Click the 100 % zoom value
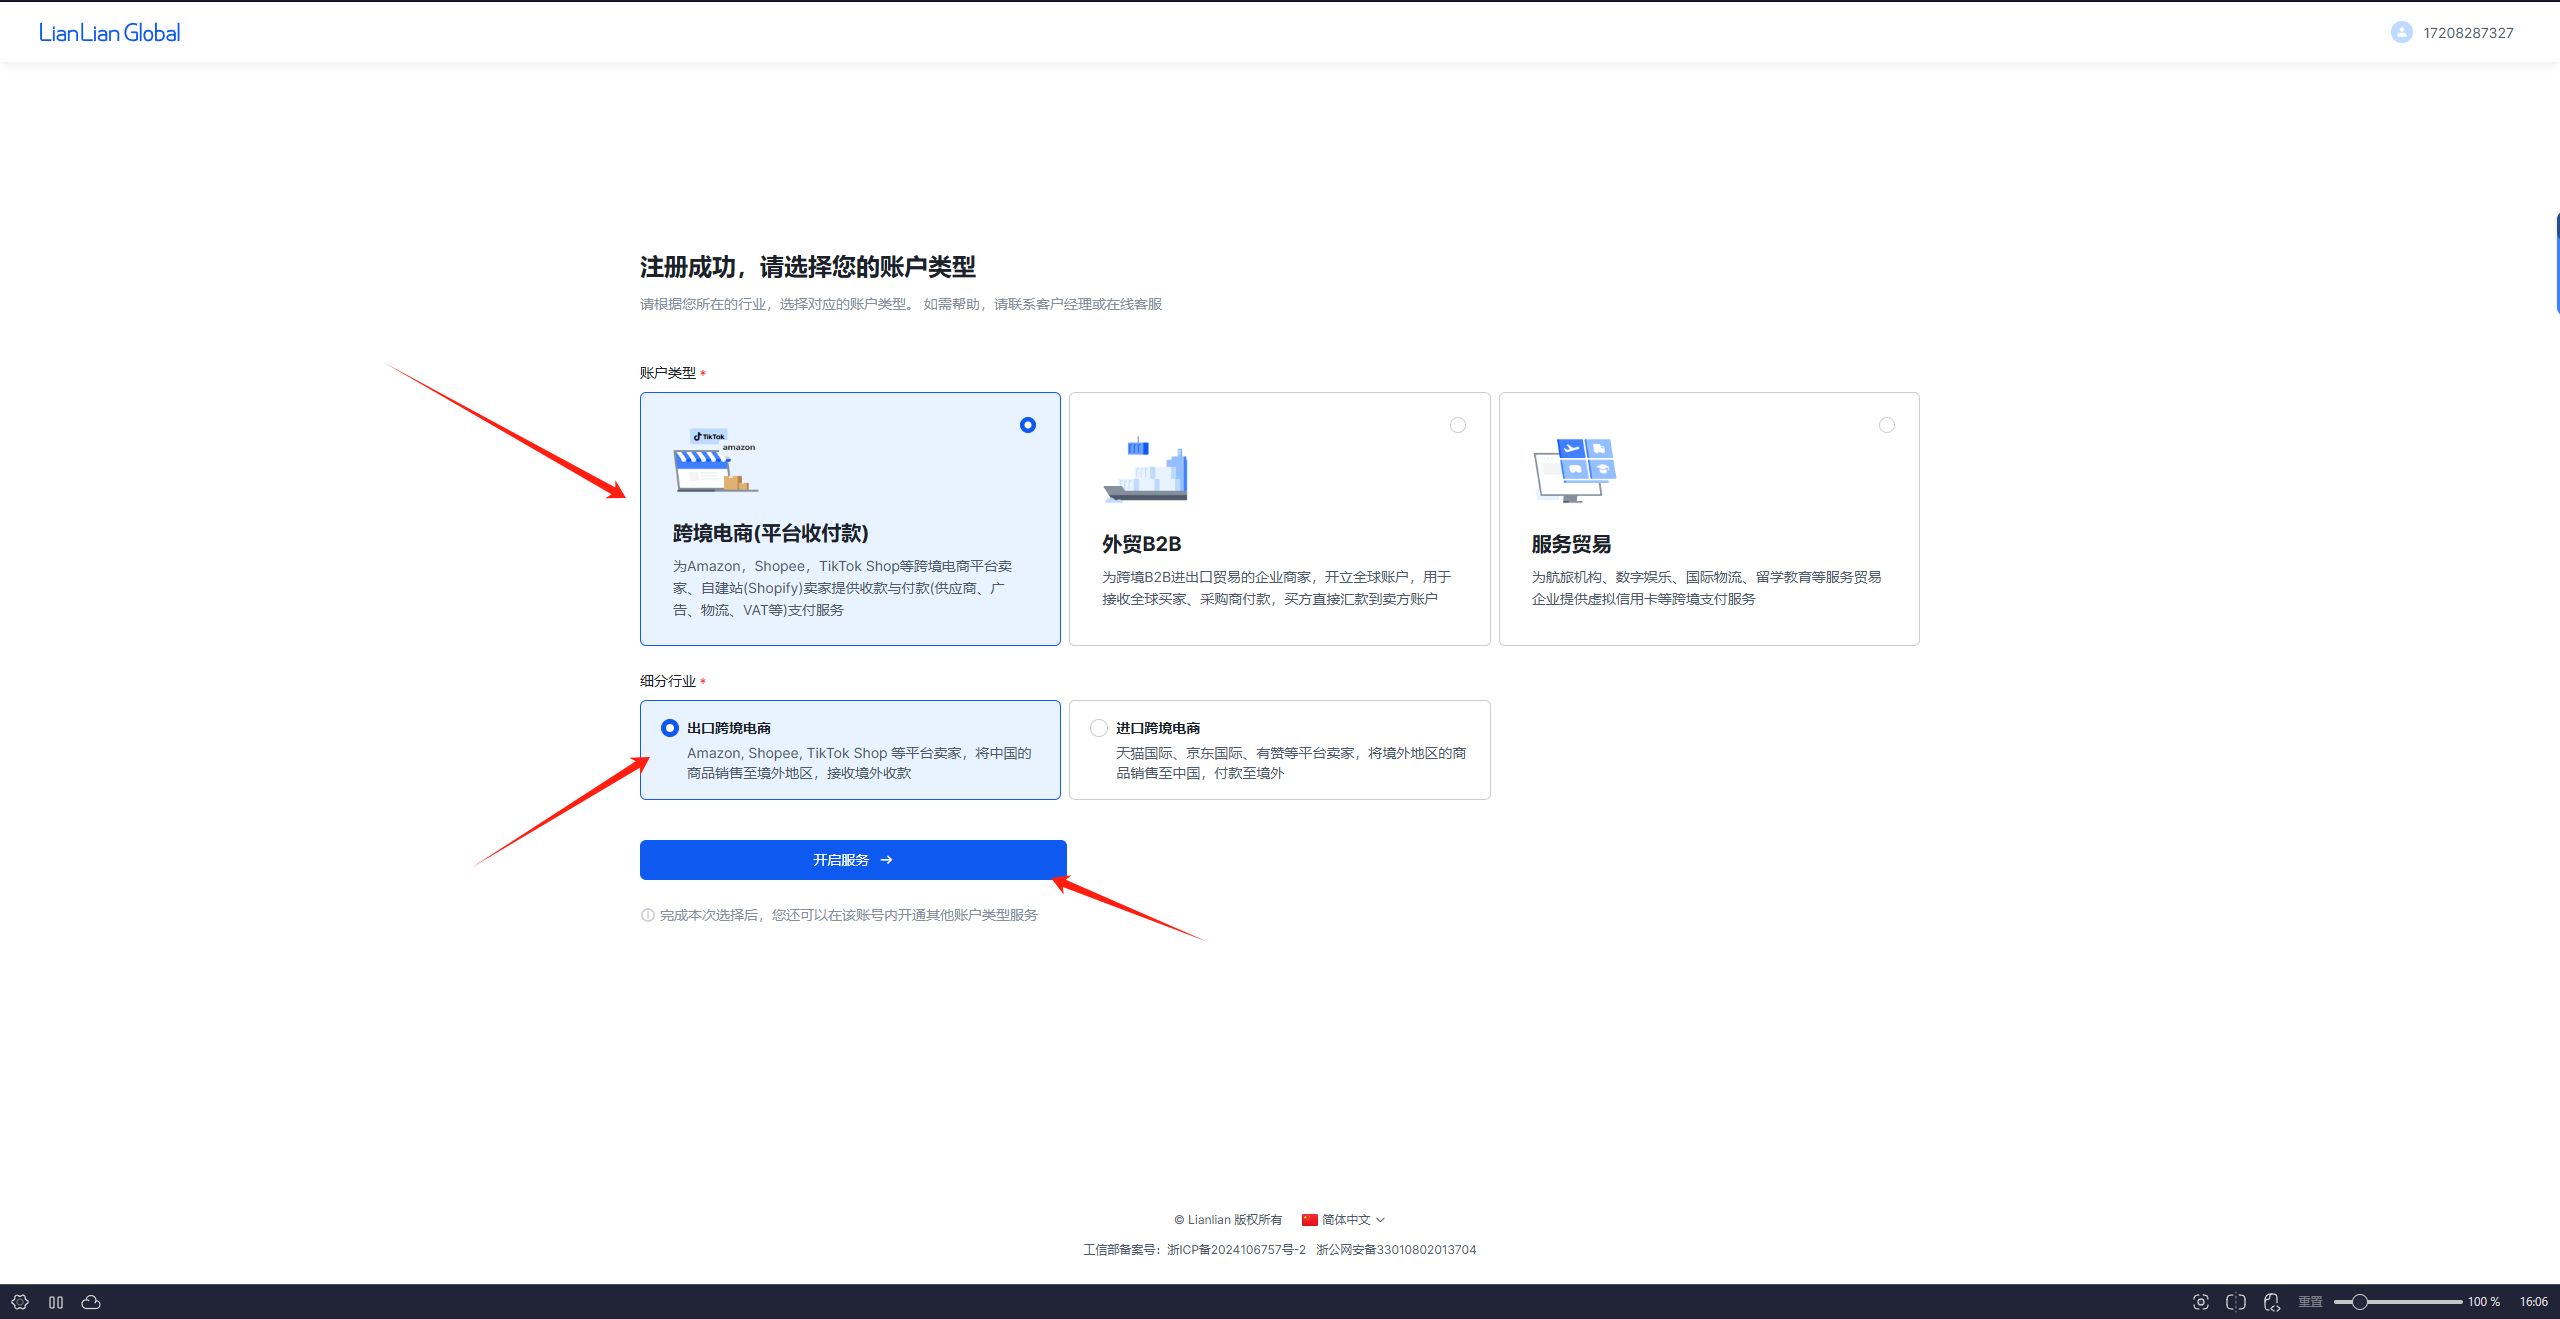This screenshot has height=1319, width=2560. point(2484,1302)
